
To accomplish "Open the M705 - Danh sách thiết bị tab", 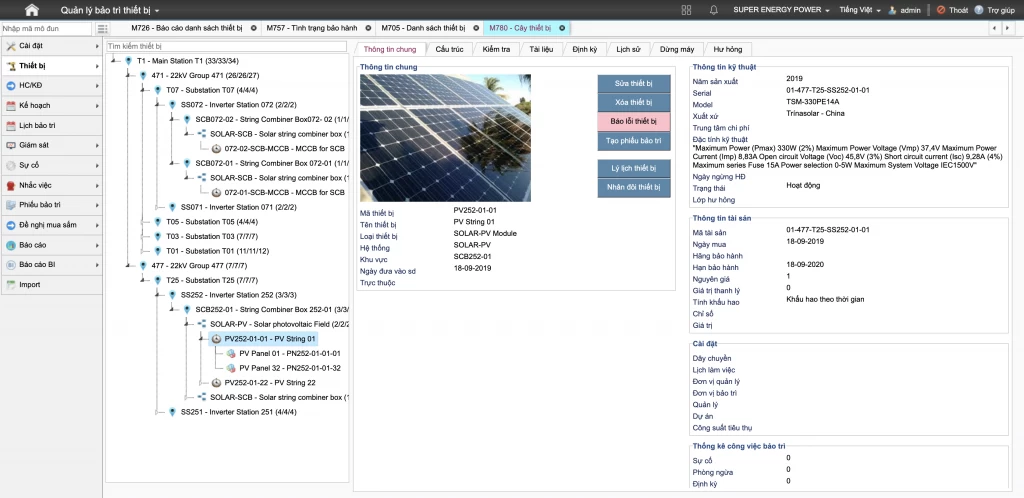I will coord(423,28).
